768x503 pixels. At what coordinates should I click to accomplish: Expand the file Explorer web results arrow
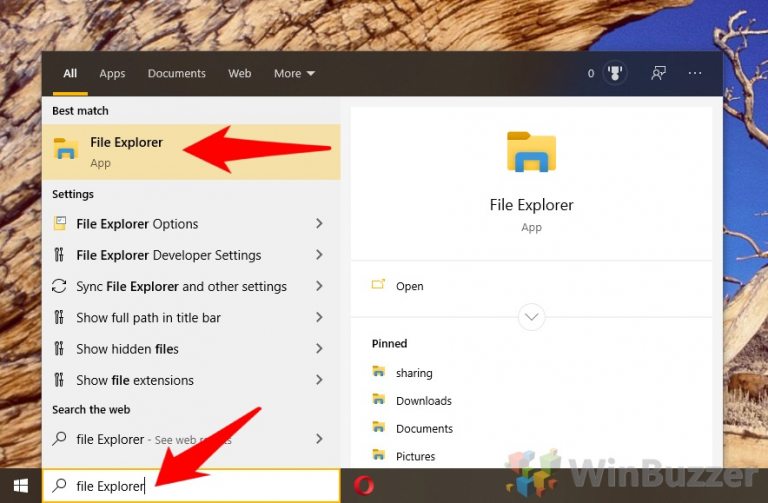click(x=319, y=439)
